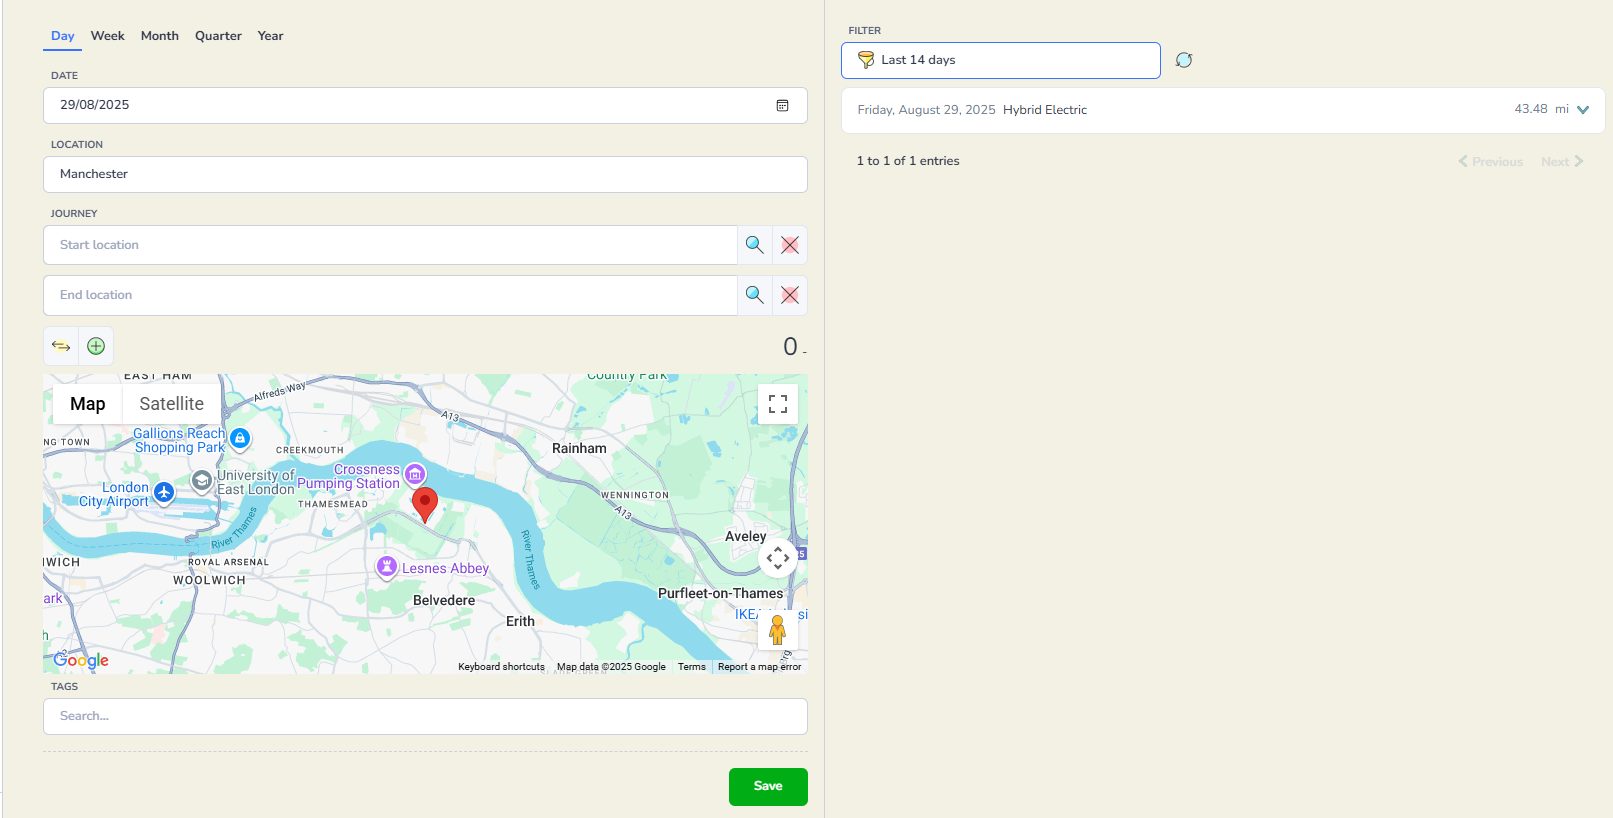Click the University of East London marker
1613x818 pixels.
[x=202, y=481]
